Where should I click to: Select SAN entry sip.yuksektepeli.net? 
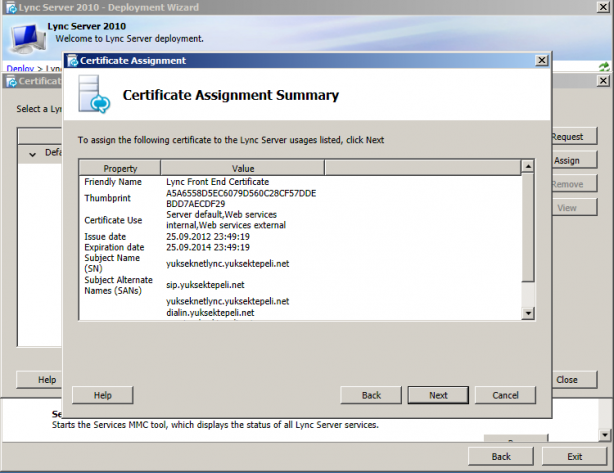click(x=205, y=285)
